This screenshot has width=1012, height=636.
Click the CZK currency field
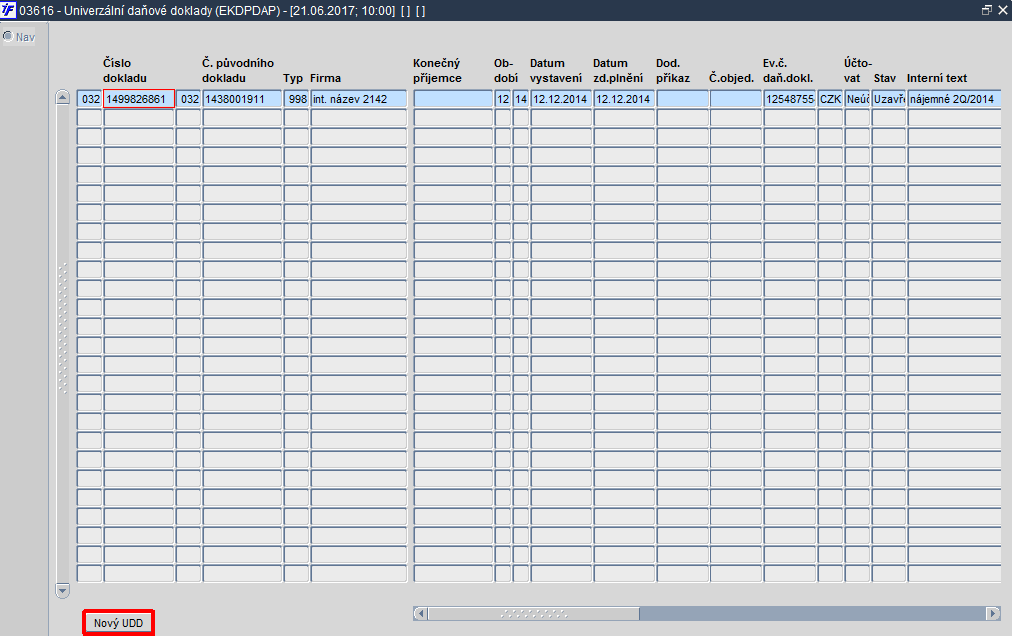click(830, 99)
